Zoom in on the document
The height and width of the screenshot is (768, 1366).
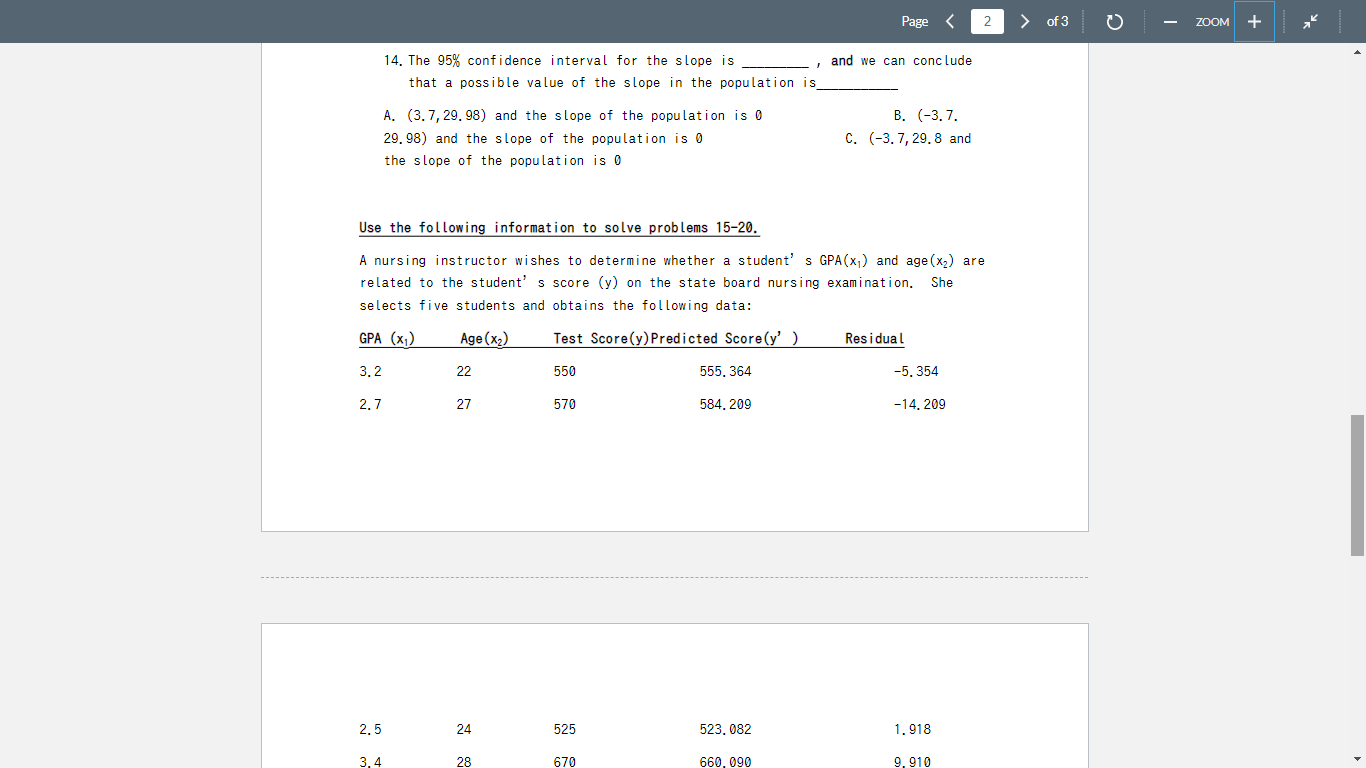[1254, 21]
